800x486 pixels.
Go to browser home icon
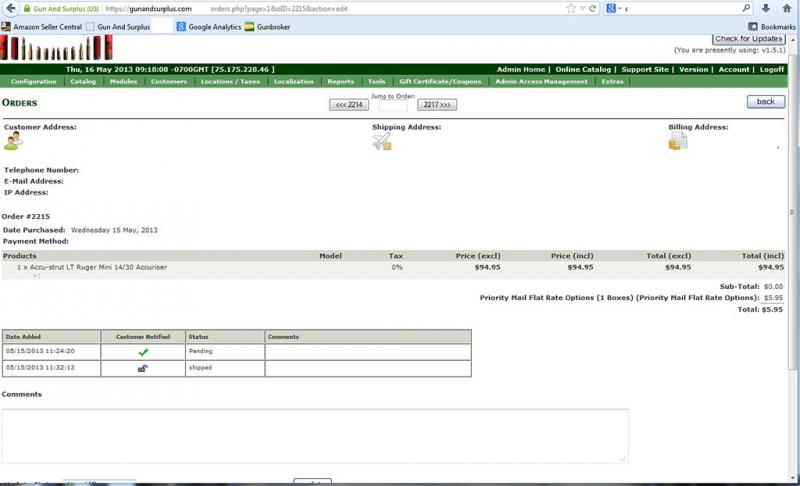coord(787,8)
